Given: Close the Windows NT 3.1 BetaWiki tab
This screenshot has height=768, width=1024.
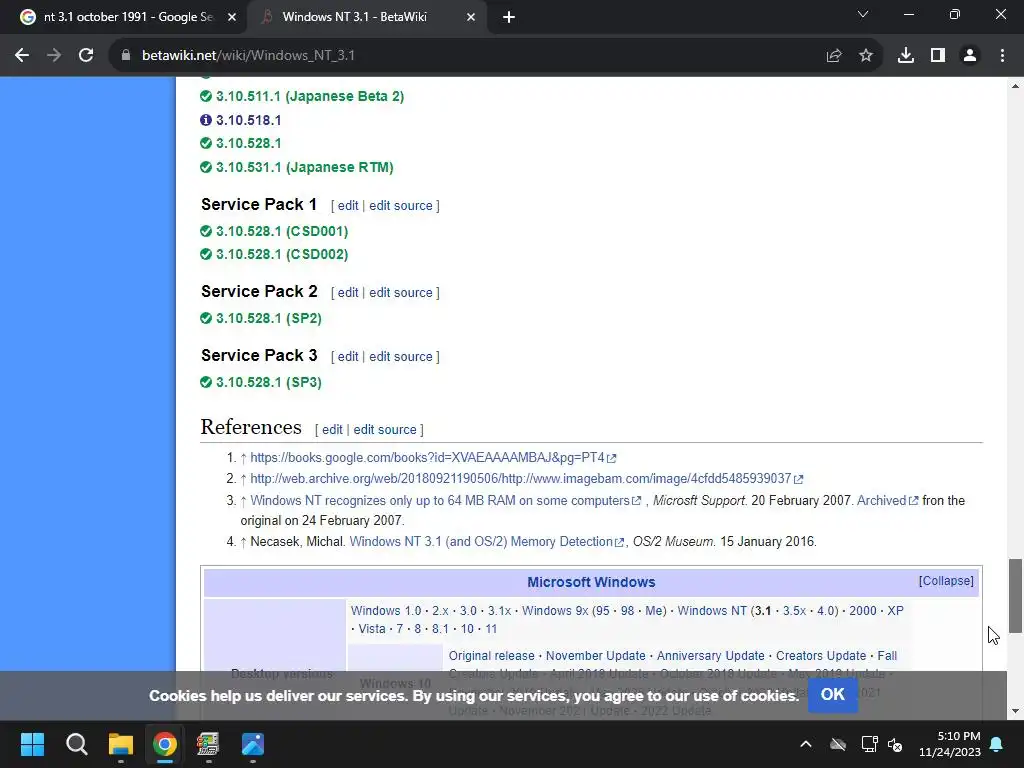Looking at the screenshot, I should click(x=471, y=17).
